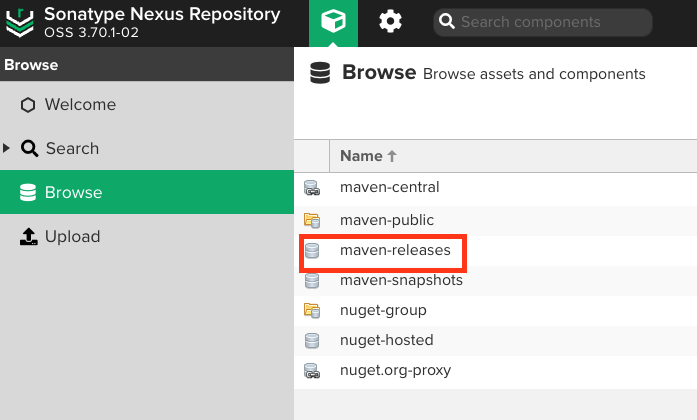Image resolution: width=697 pixels, height=420 pixels.
Task: Open the Browse cube icon in header
Action: click(333, 21)
